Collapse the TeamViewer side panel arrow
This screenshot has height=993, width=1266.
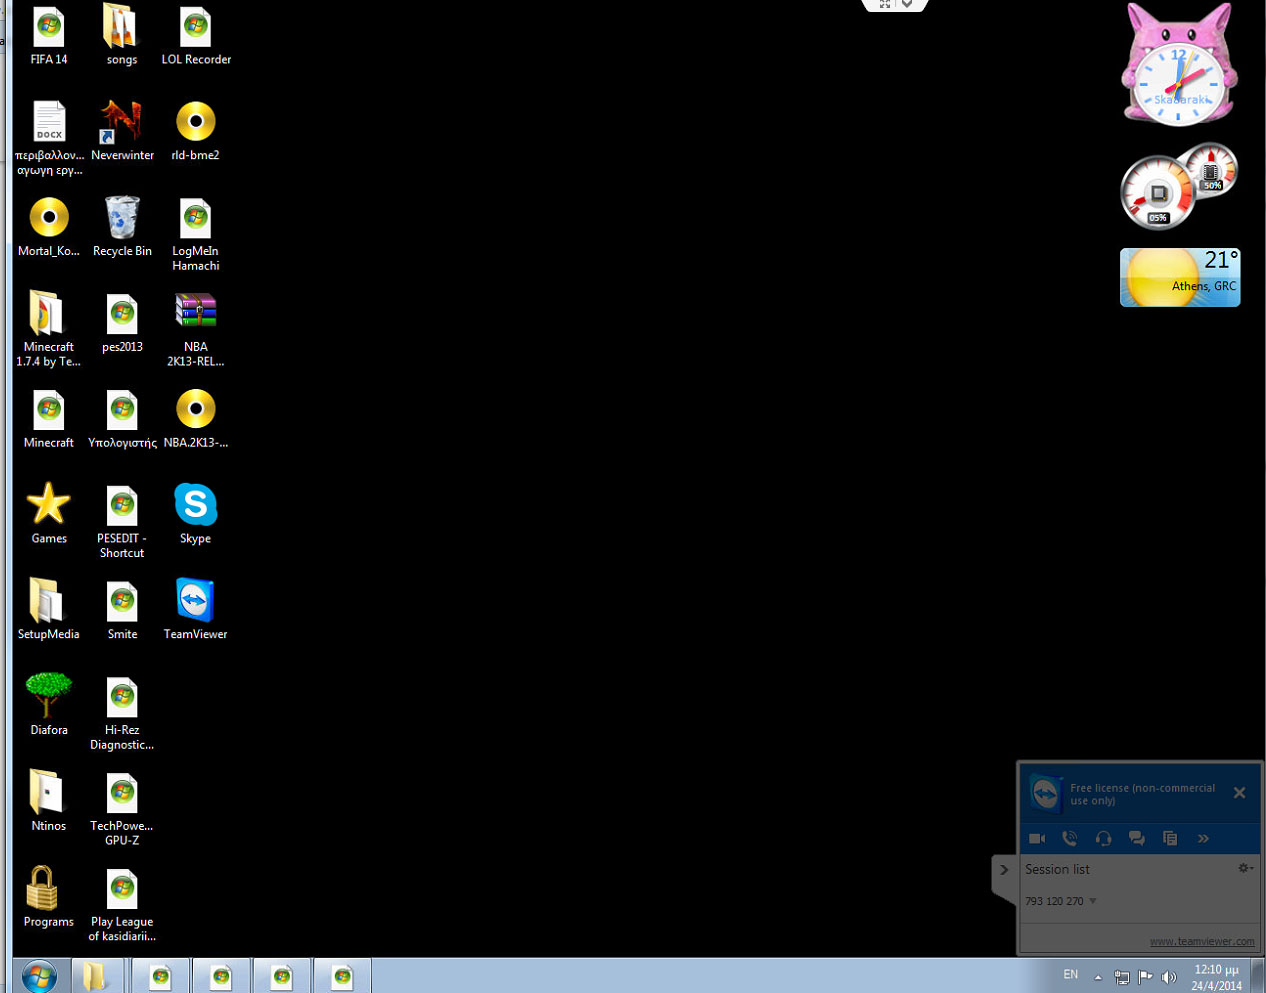coord(1004,870)
